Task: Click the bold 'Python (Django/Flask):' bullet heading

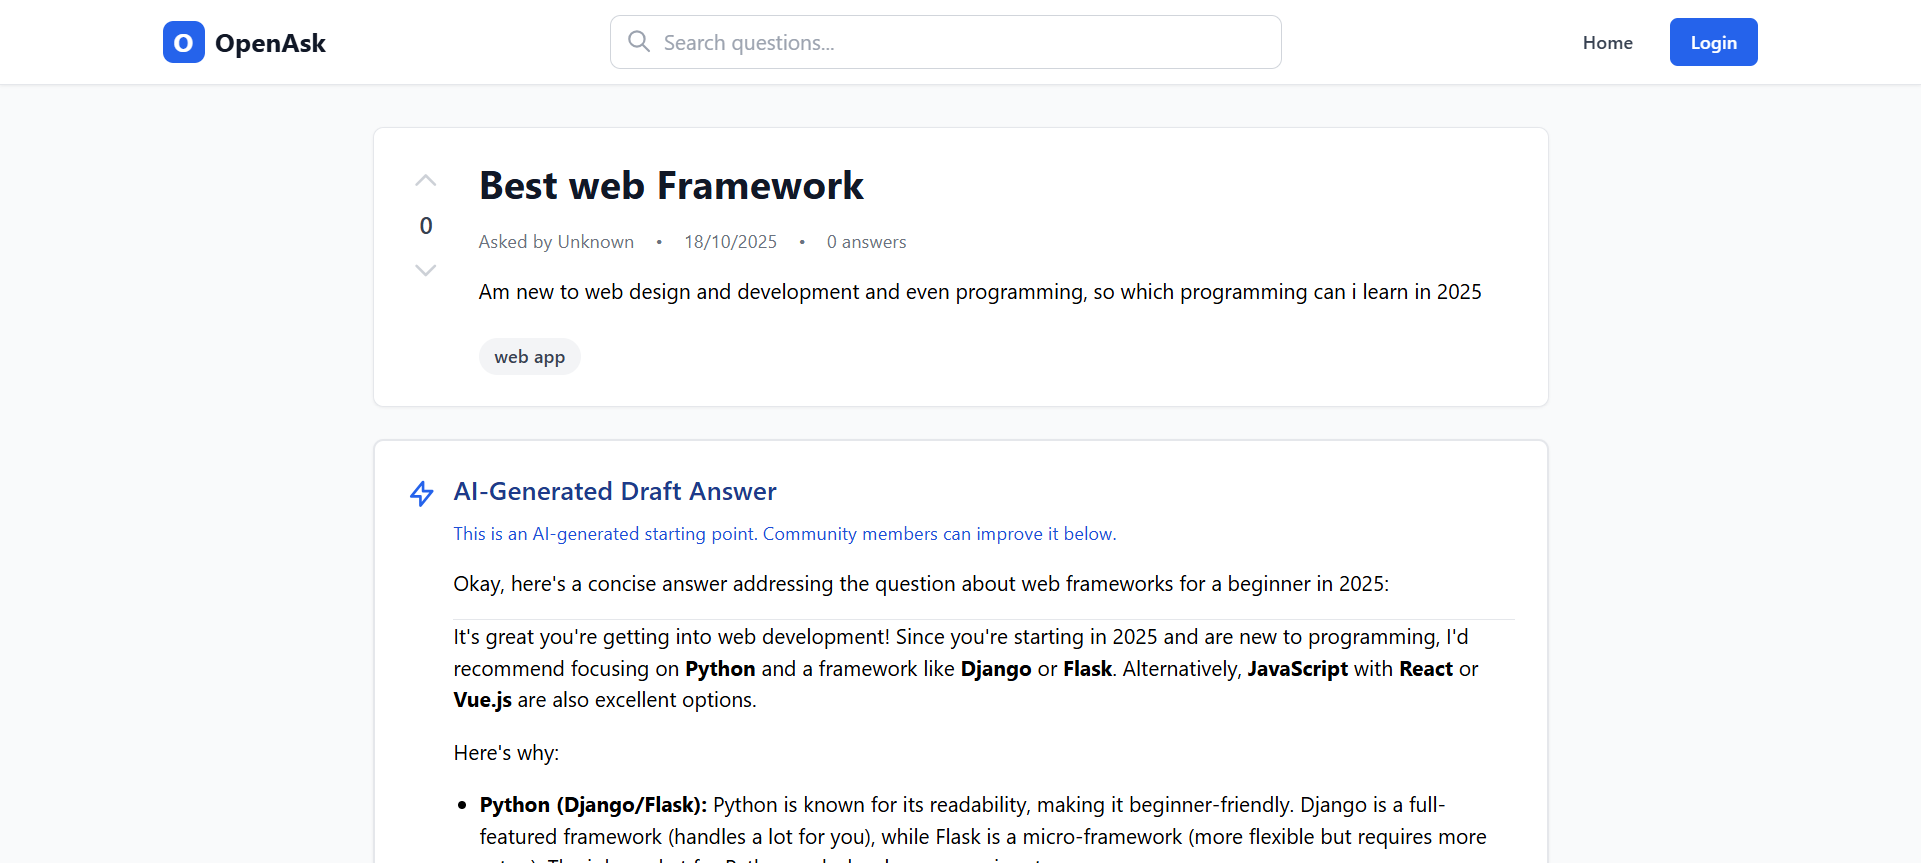Action: tap(593, 805)
